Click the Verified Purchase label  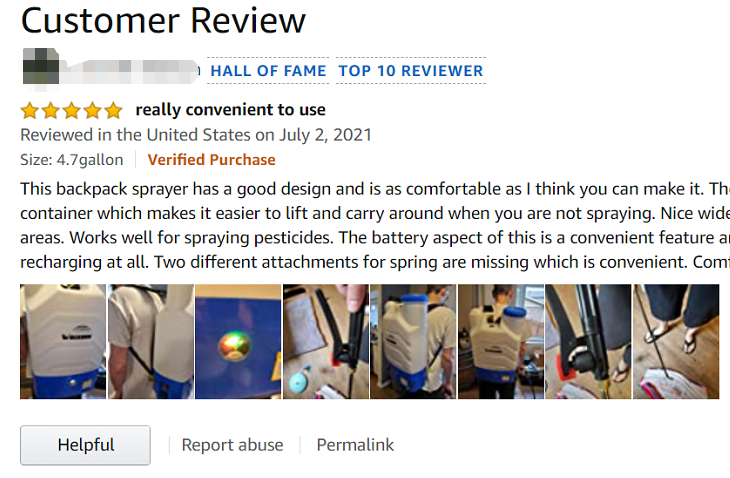211,160
